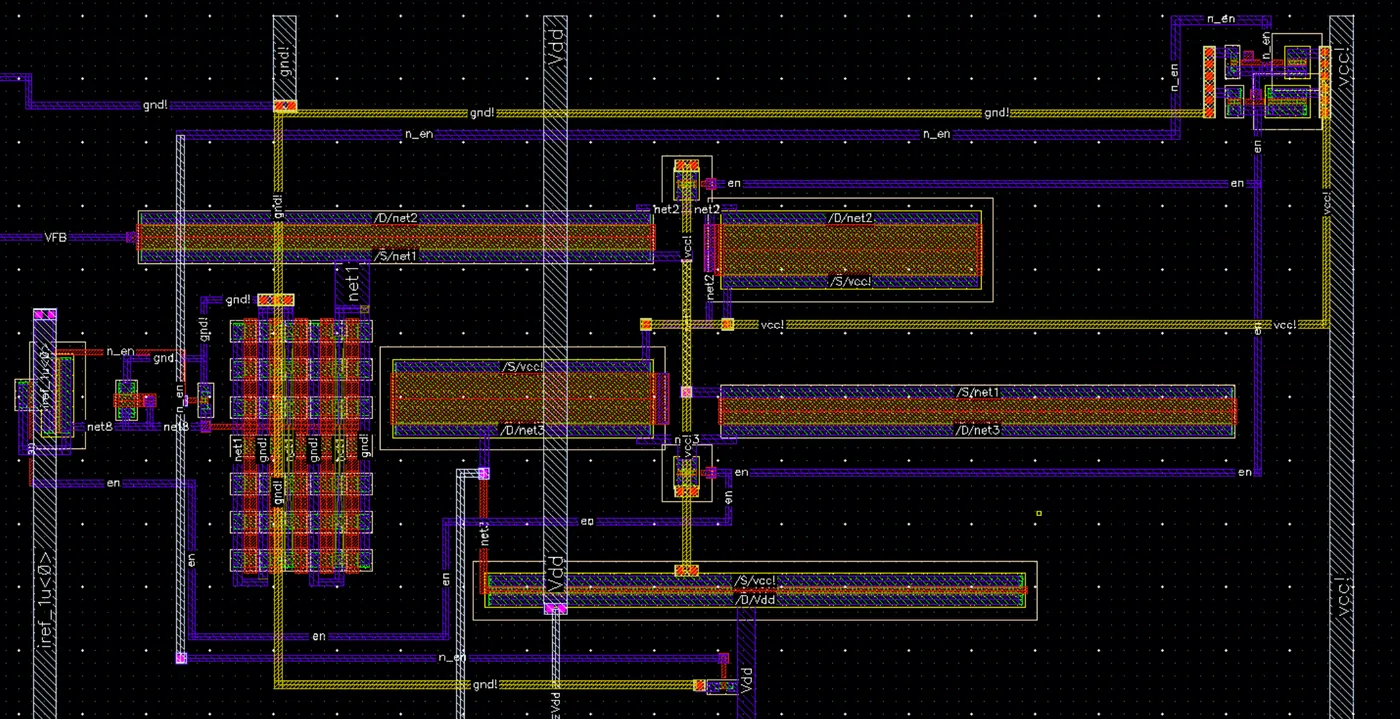Click upper Vdd label on hatched vertical rail
This screenshot has width=1400, height=719.
556,45
